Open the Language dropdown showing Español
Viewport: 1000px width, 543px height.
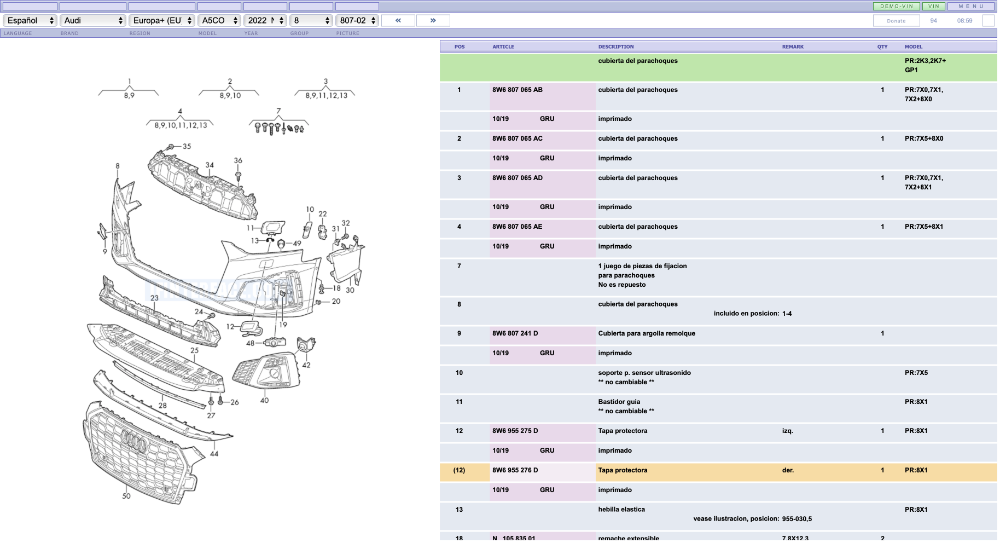click(29, 20)
